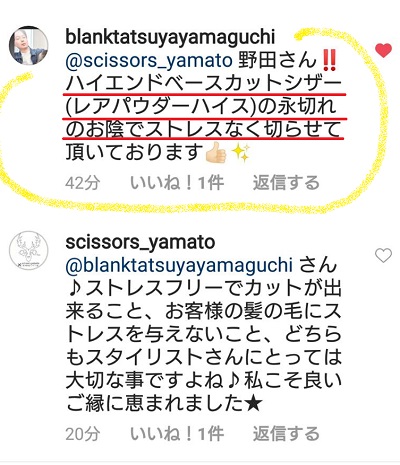The height and width of the screenshot is (465, 400).
Task: Follow the @scissors_yamato mention link
Action: pos(149,61)
